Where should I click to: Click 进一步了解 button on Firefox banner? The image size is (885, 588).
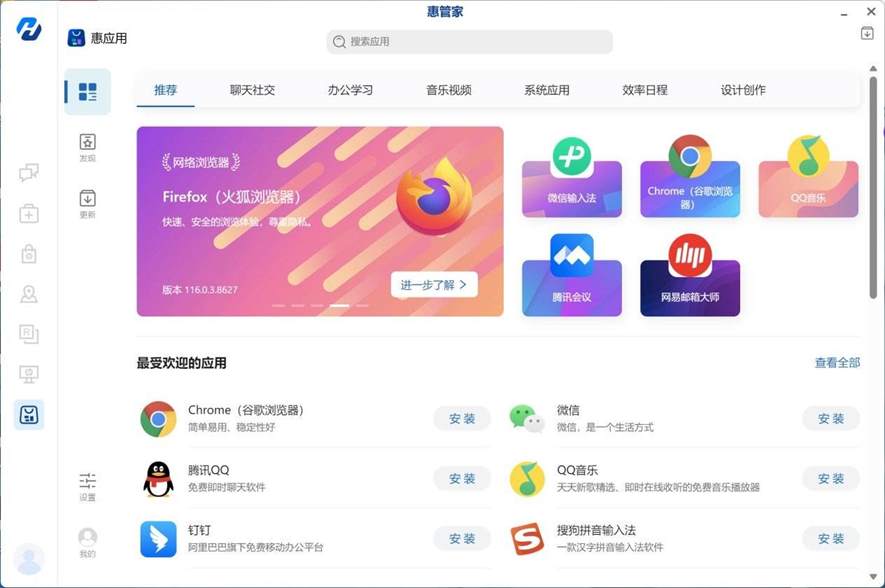tap(434, 285)
